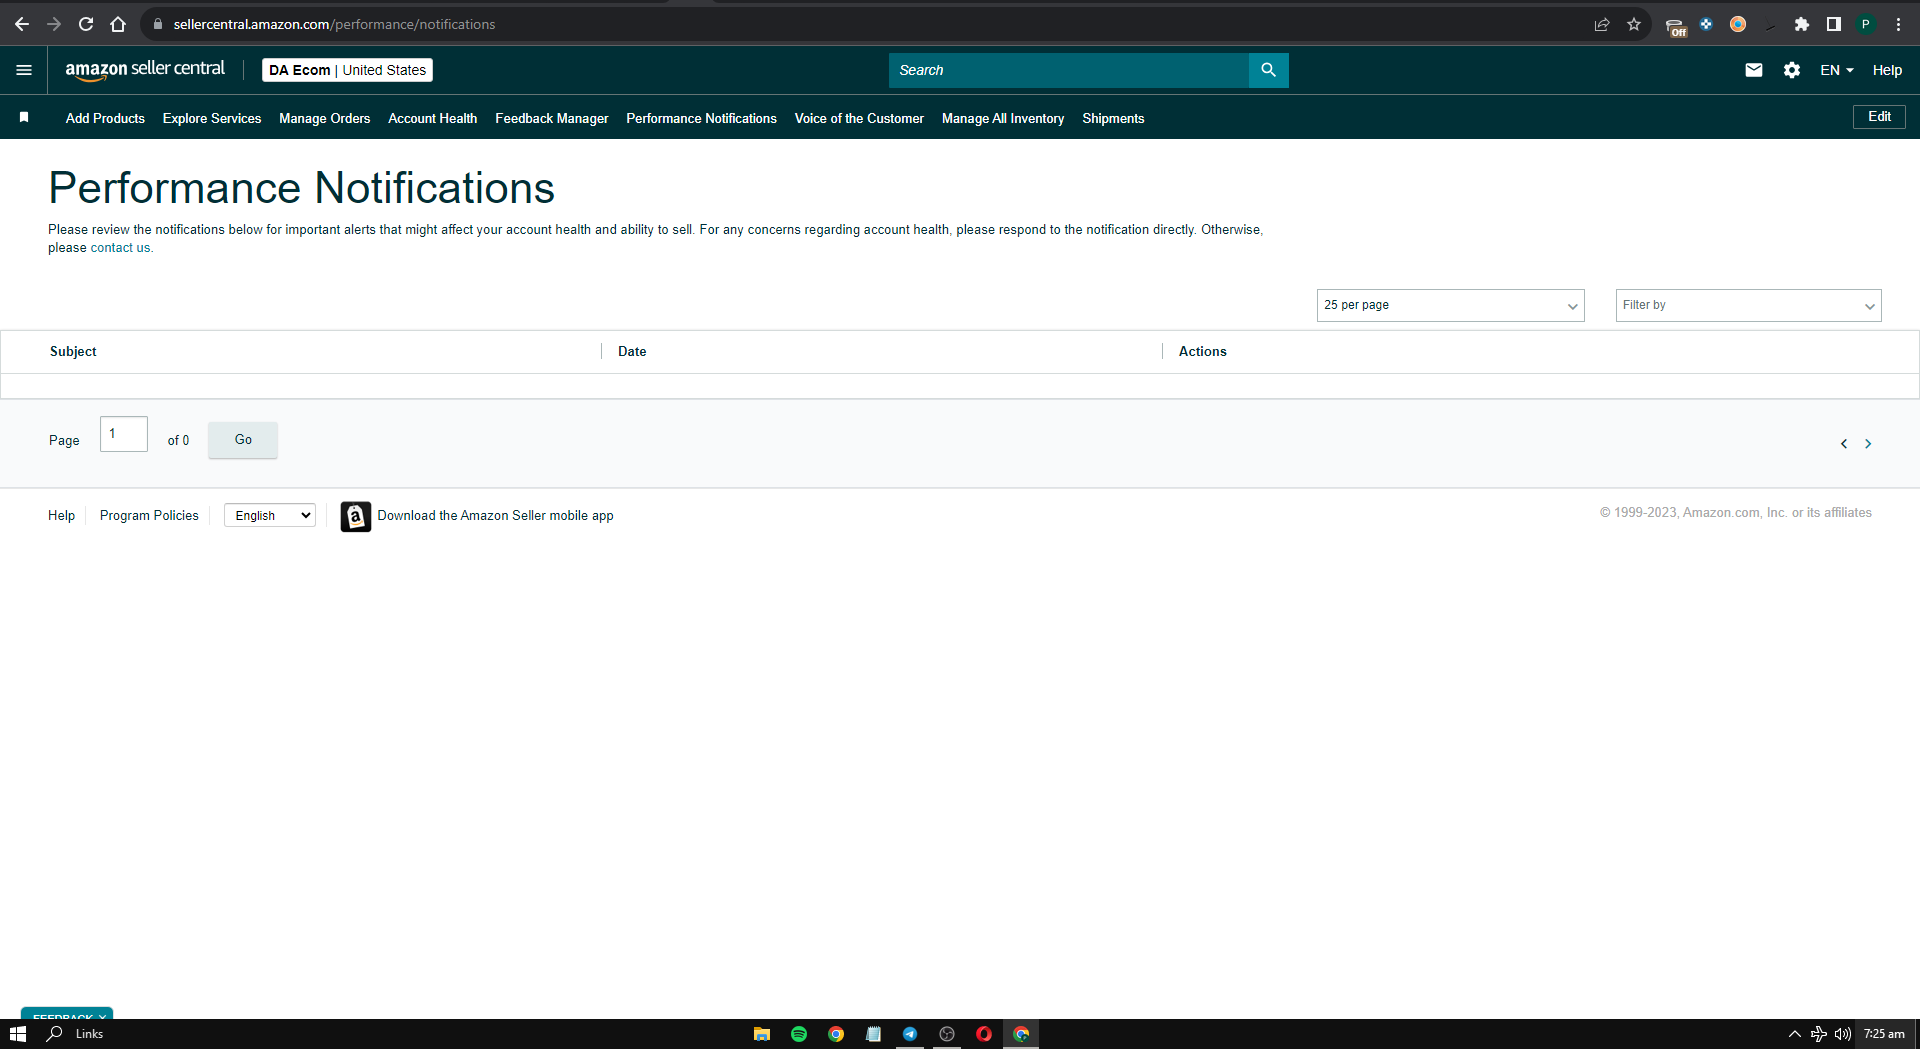Viewport: 1920px width, 1049px height.
Task: Open the settings gear icon
Action: (x=1791, y=70)
